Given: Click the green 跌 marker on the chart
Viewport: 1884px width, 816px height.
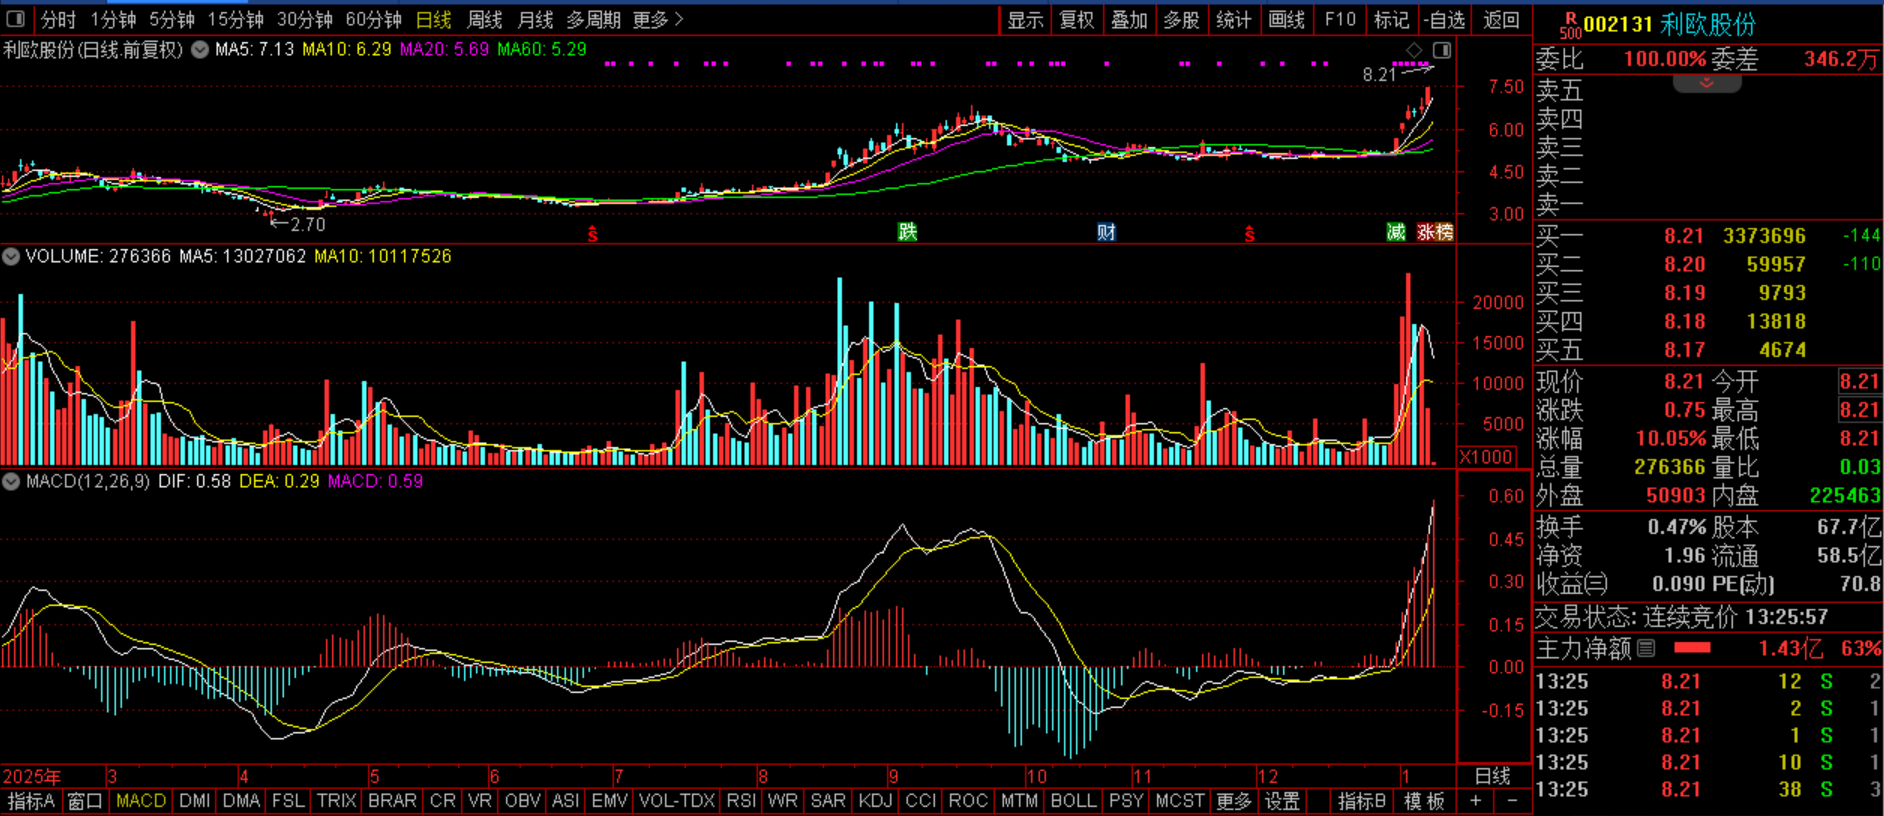Looking at the screenshot, I should 907,232.
